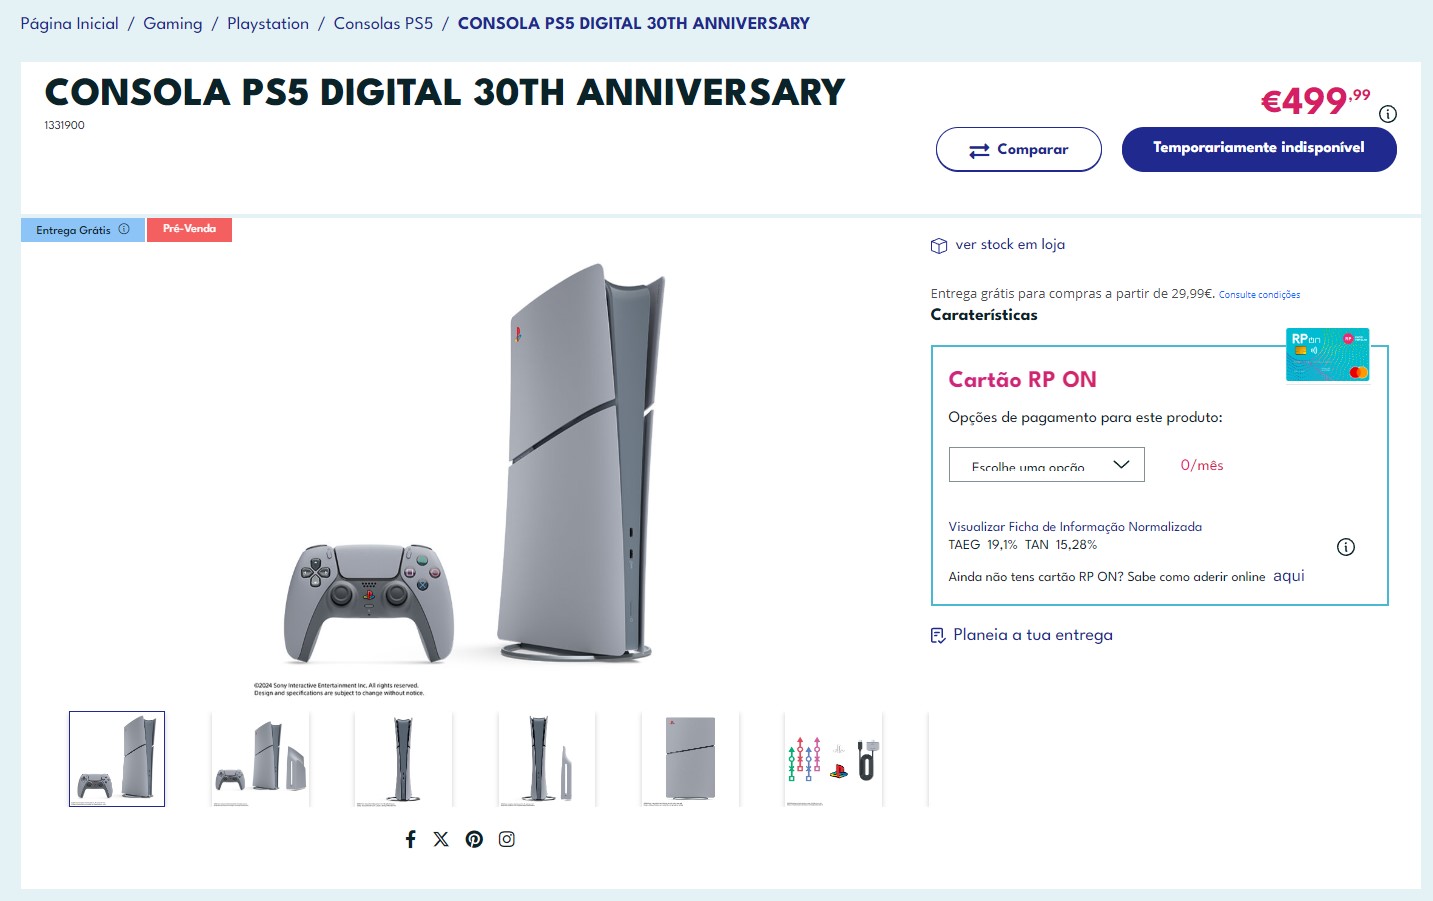
Task: Click the RP ON card image
Action: (x=1327, y=355)
